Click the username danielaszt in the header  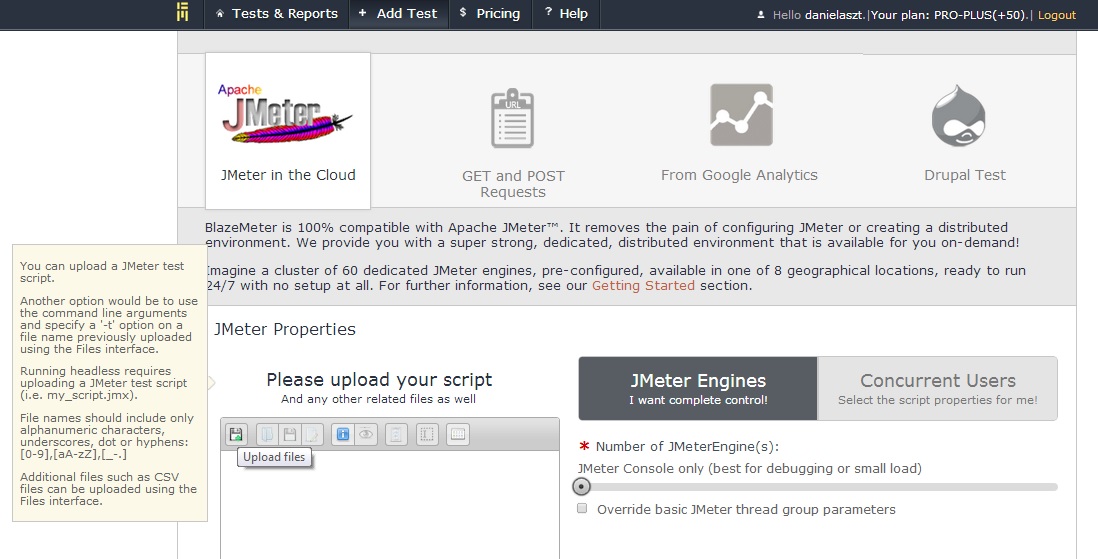pyautogui.click(x=834, y=15)
